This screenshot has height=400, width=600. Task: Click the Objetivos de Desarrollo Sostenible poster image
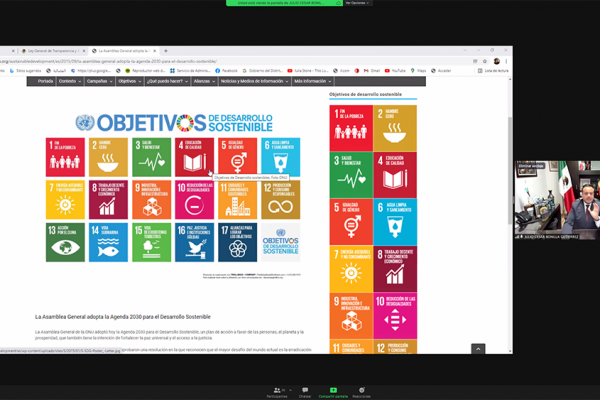(173, 194)
